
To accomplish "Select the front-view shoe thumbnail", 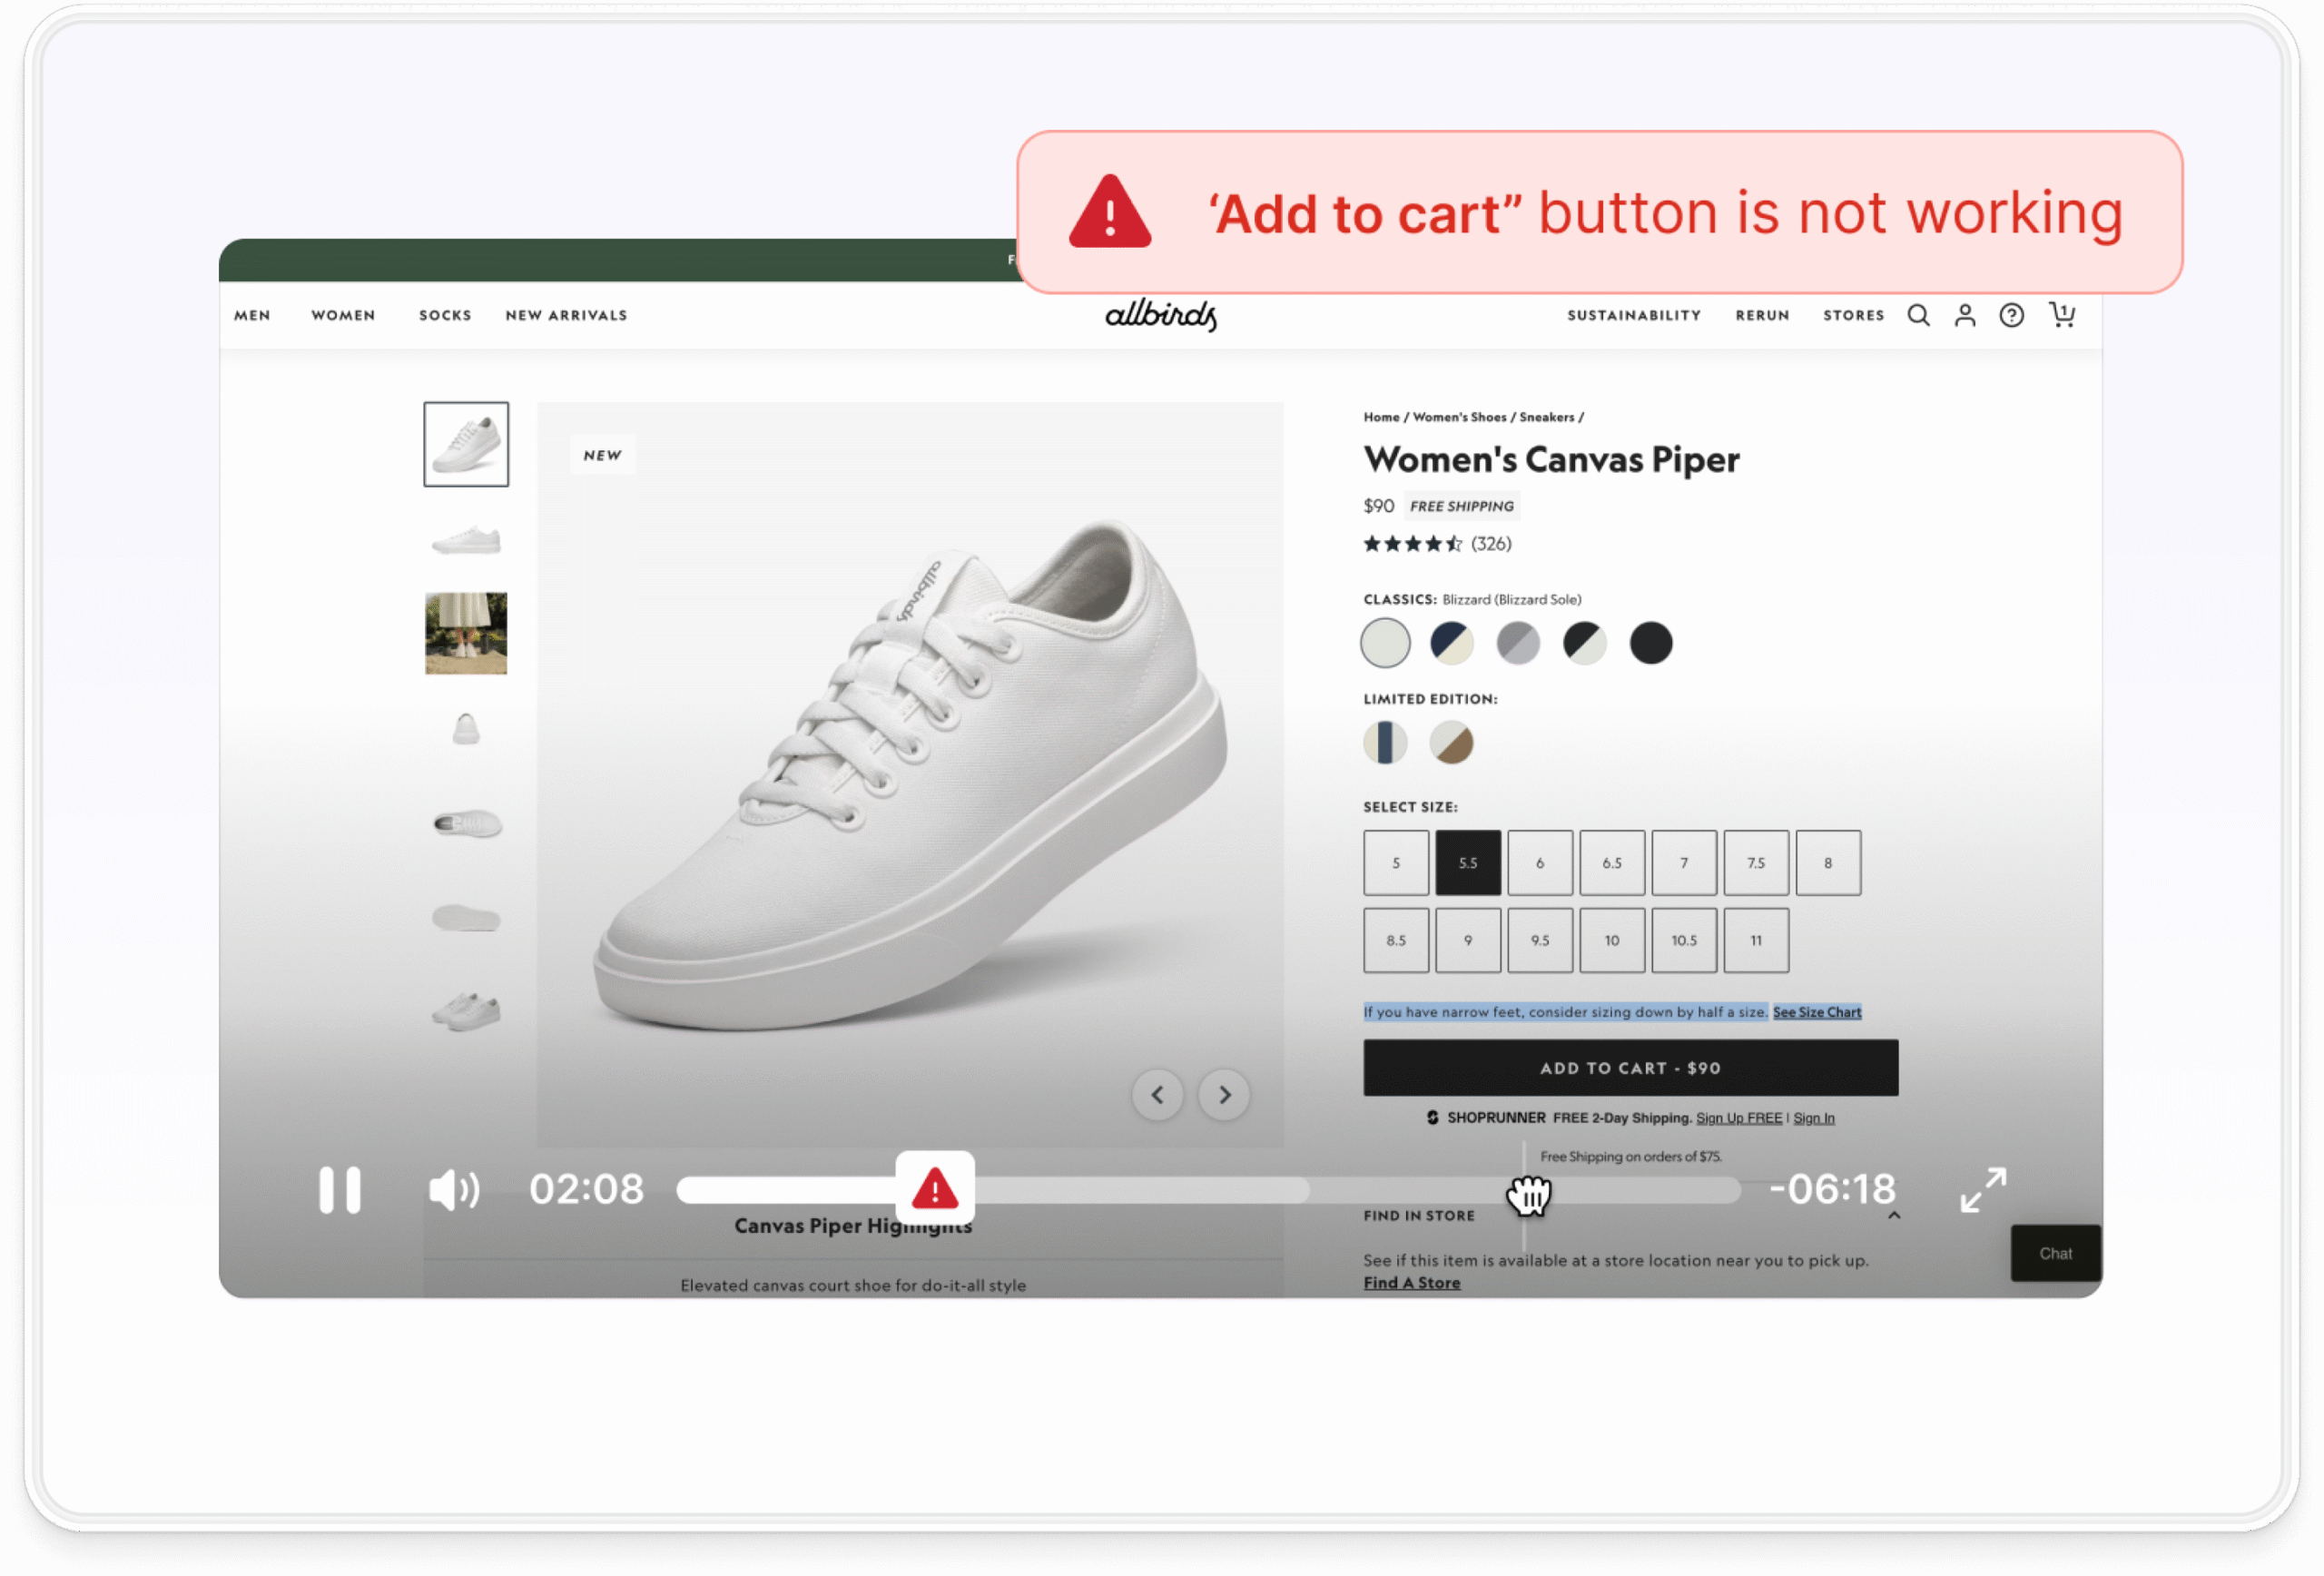I will click(466, 729).
